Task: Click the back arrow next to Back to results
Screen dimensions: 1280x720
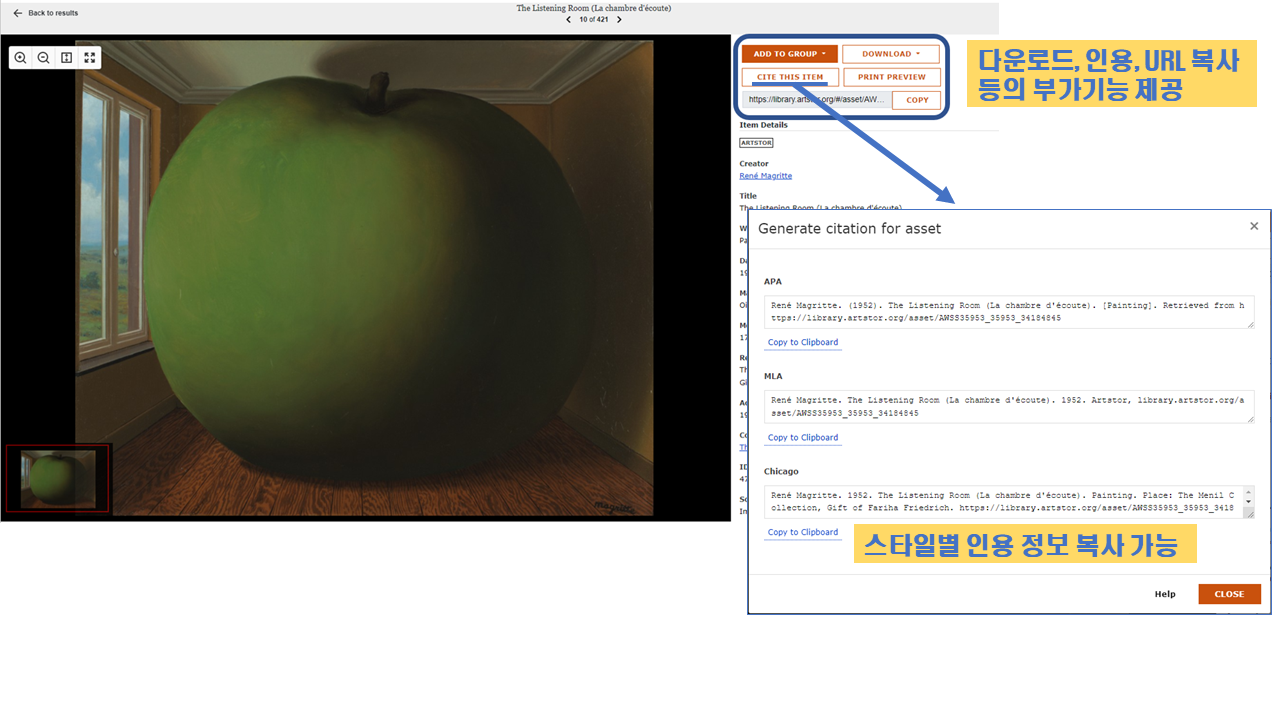Action: tap(17, 13)
